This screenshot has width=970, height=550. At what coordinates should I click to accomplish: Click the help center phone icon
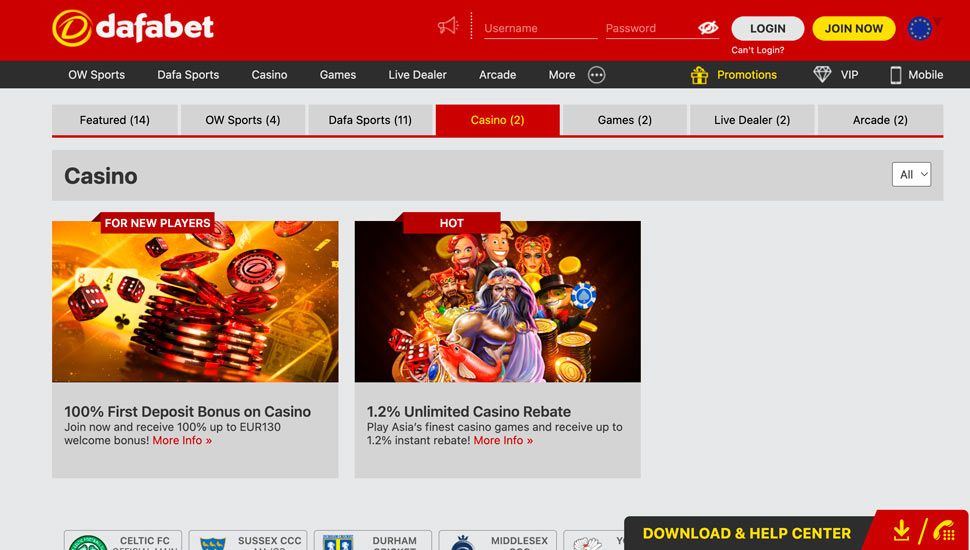944,531
